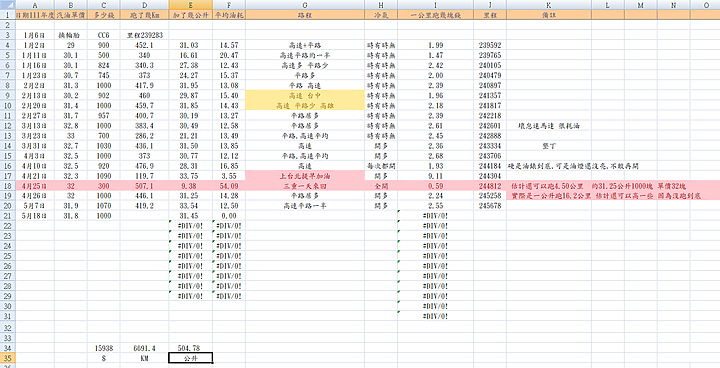Click the cell with value 452.1

[x=145, y=45]
